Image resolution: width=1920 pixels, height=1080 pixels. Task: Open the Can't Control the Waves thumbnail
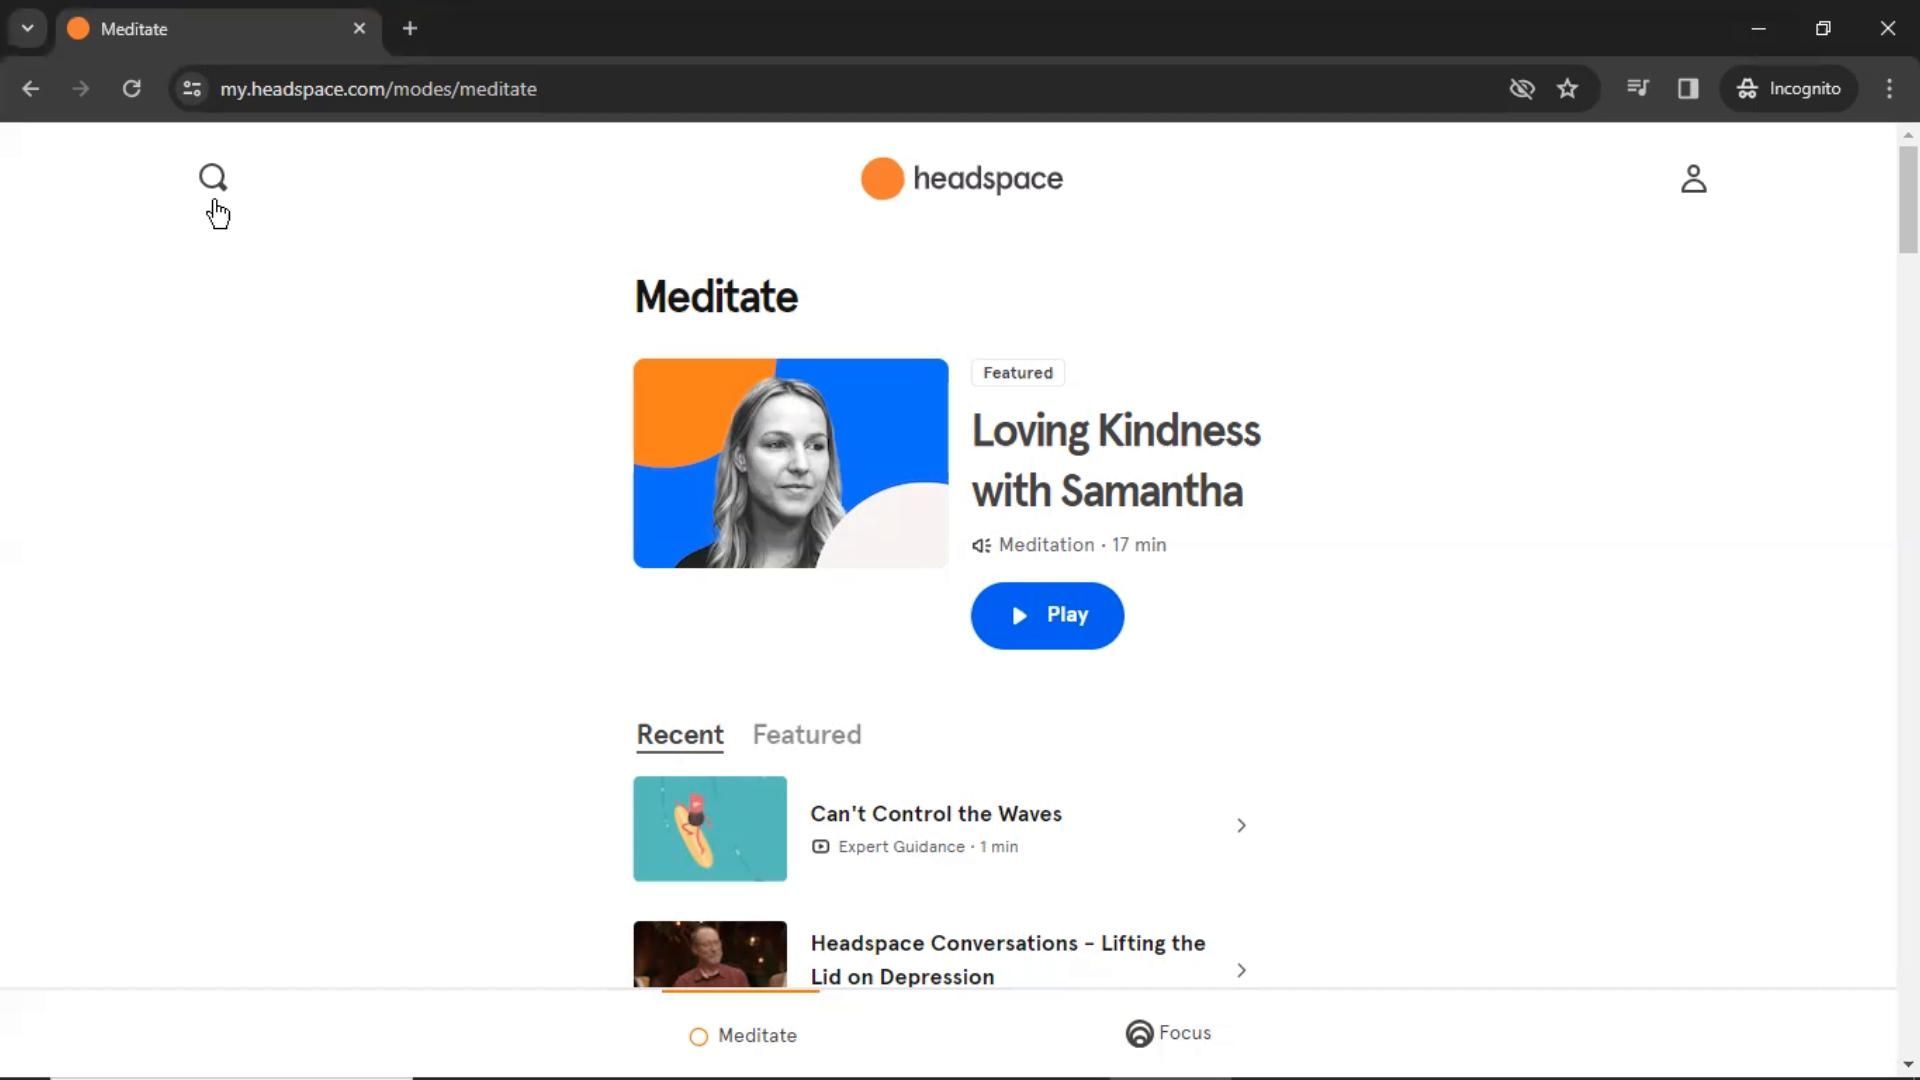710,829
